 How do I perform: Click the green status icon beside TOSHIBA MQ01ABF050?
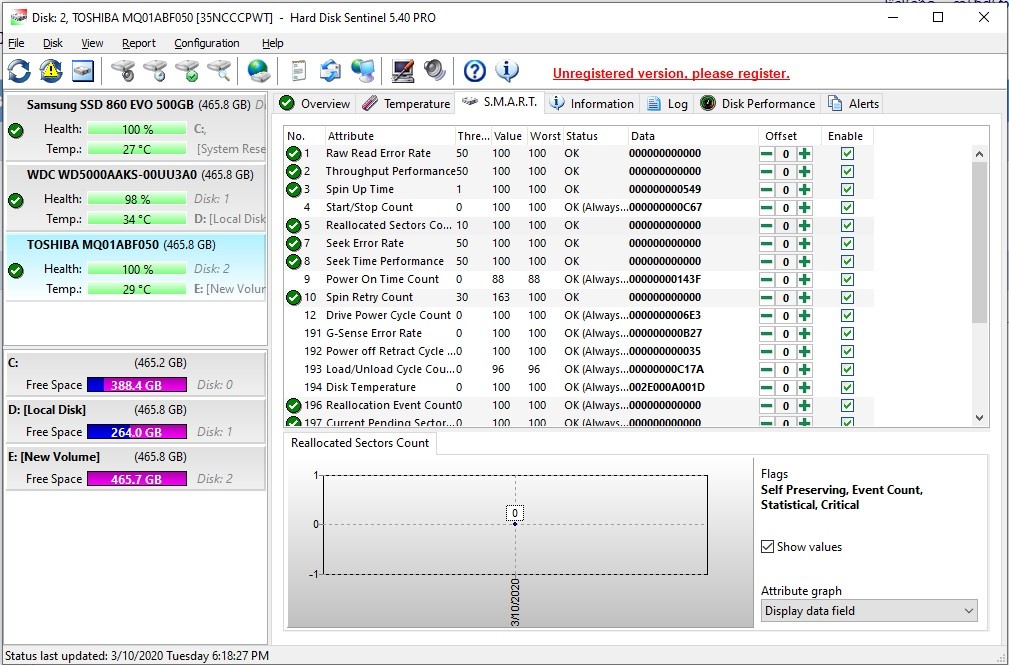tap(16, 271)
